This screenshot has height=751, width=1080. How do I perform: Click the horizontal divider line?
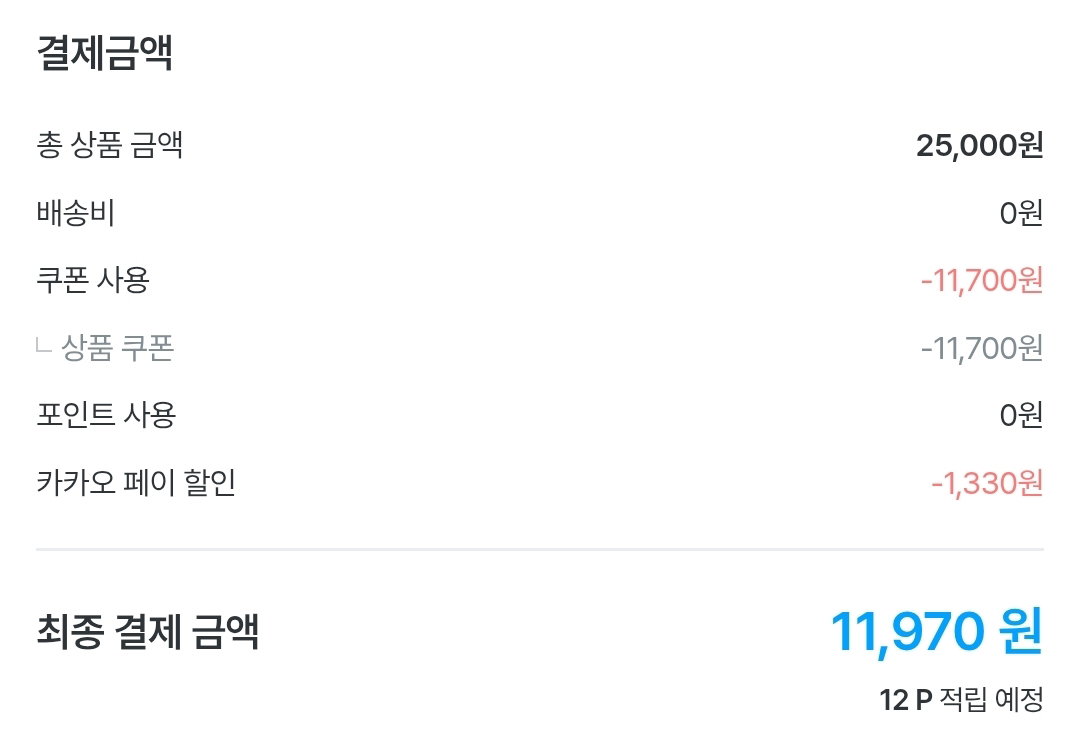[540, 549]
